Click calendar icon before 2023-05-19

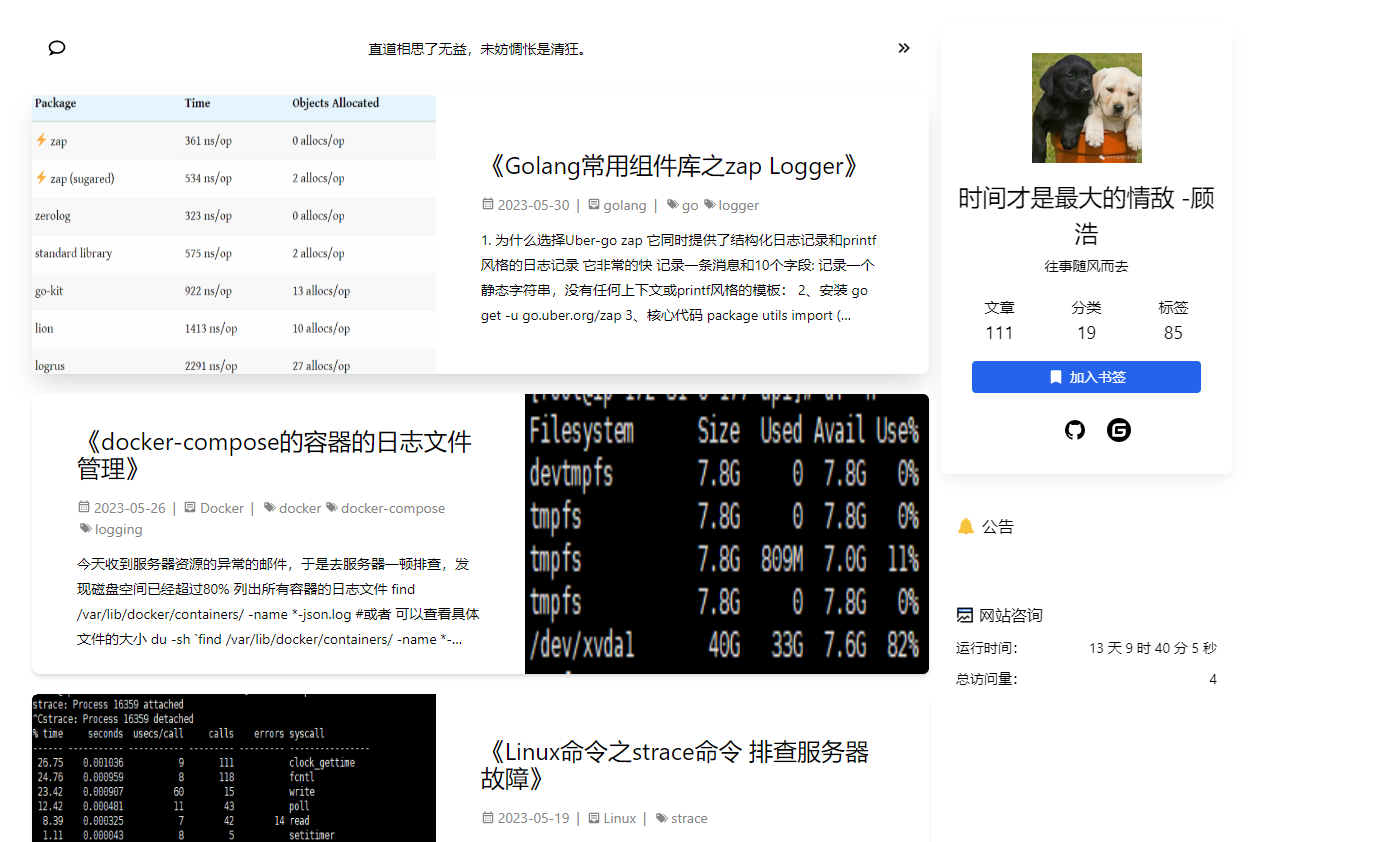488,817
